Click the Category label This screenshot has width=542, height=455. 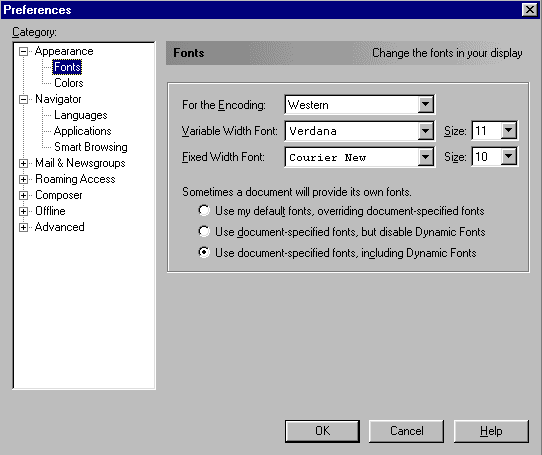coord(34,32)
